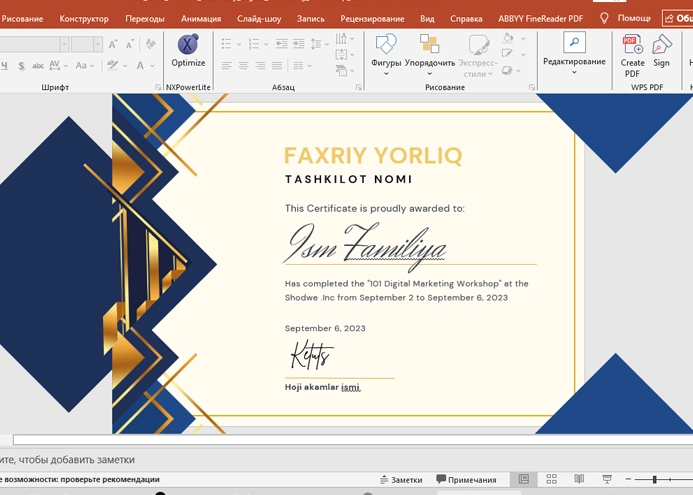Click the shape outline pencil icon
Image resolution: width=693 pixels, height=495 pixels.
coord(507,54)
